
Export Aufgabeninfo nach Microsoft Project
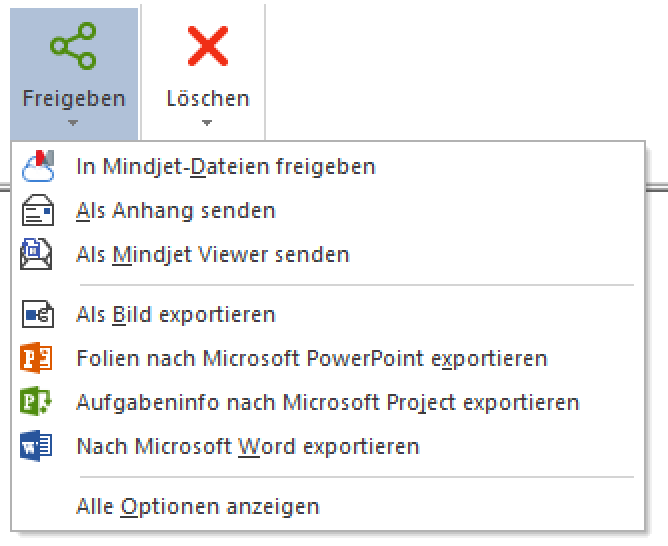tap(327, 402)
